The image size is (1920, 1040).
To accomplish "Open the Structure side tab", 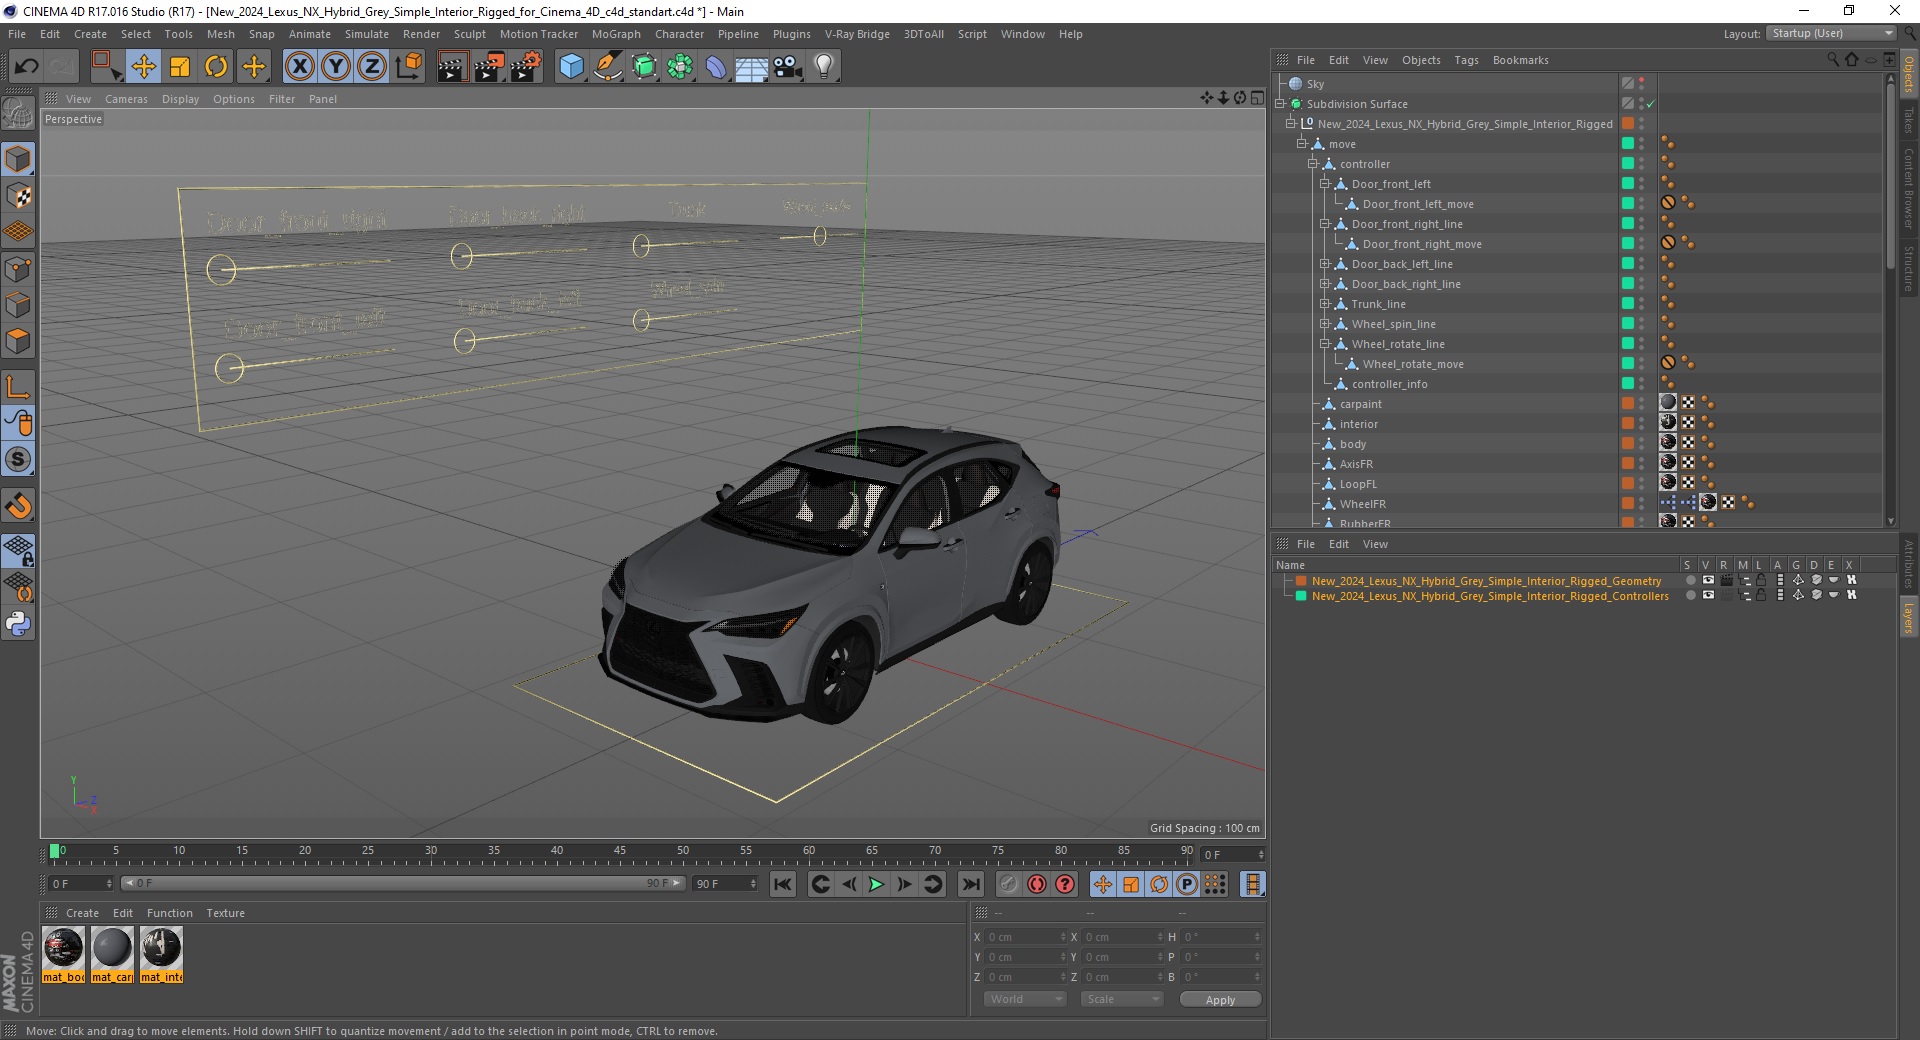I will click(x=1908, y=267).
